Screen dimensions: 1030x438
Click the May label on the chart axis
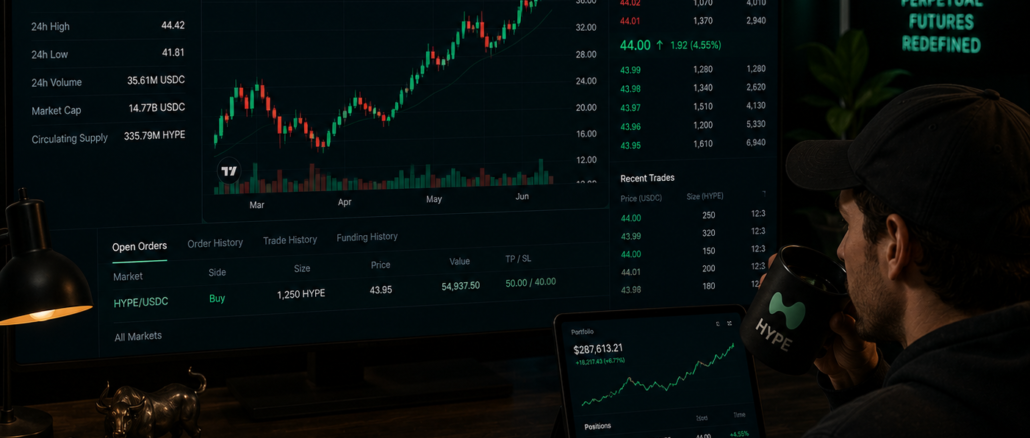(434, 200)
